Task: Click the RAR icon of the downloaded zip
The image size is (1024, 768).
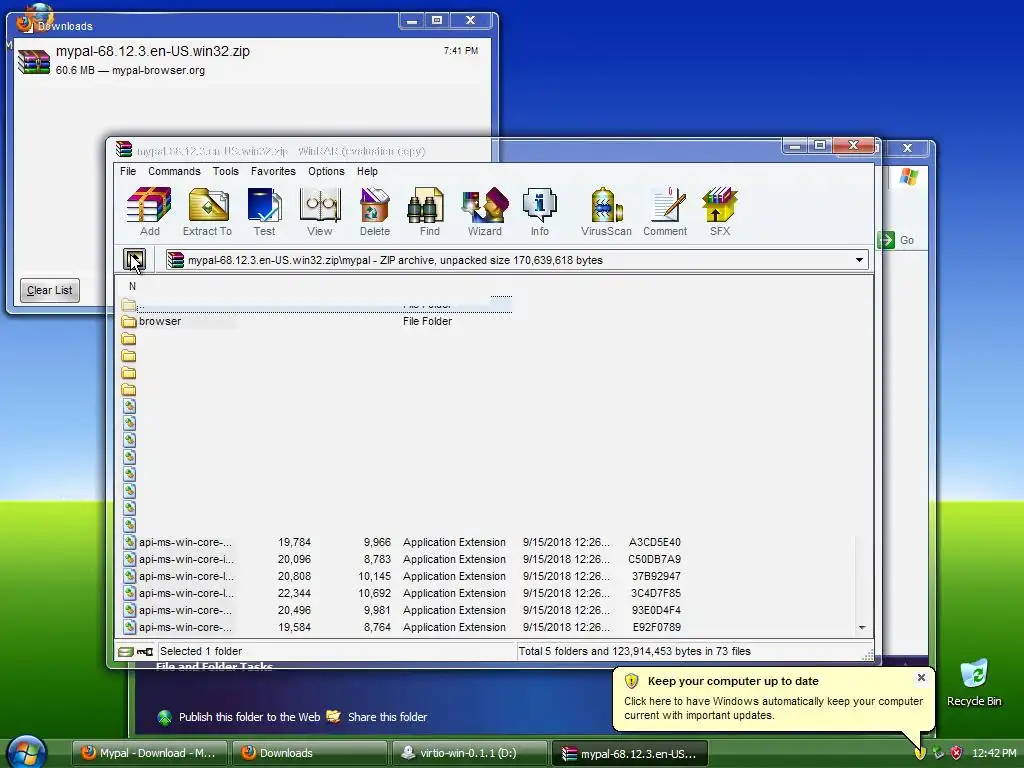Action: [x=34, y=61]
